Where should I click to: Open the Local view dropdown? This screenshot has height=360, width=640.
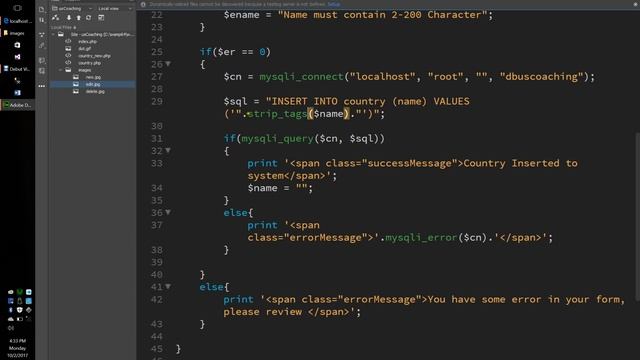[115, 9]
